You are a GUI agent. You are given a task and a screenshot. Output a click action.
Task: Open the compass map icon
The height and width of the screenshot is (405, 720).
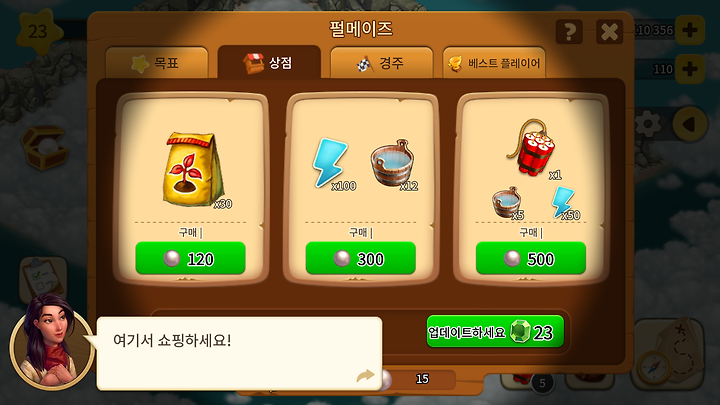pos(669,354)
